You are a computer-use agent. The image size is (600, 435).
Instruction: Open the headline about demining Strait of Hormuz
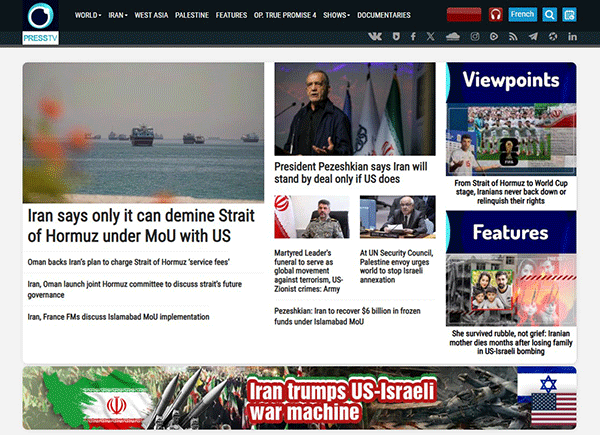click(x=141, y=226)
